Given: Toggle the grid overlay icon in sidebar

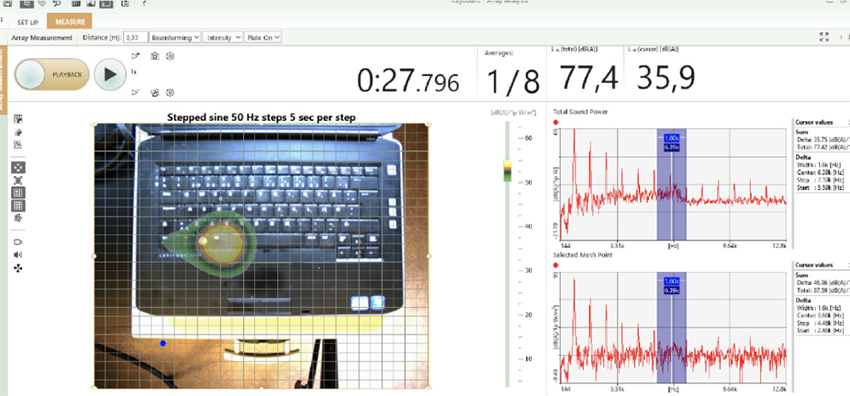Looking at the screenshot, I should [18, 205].
